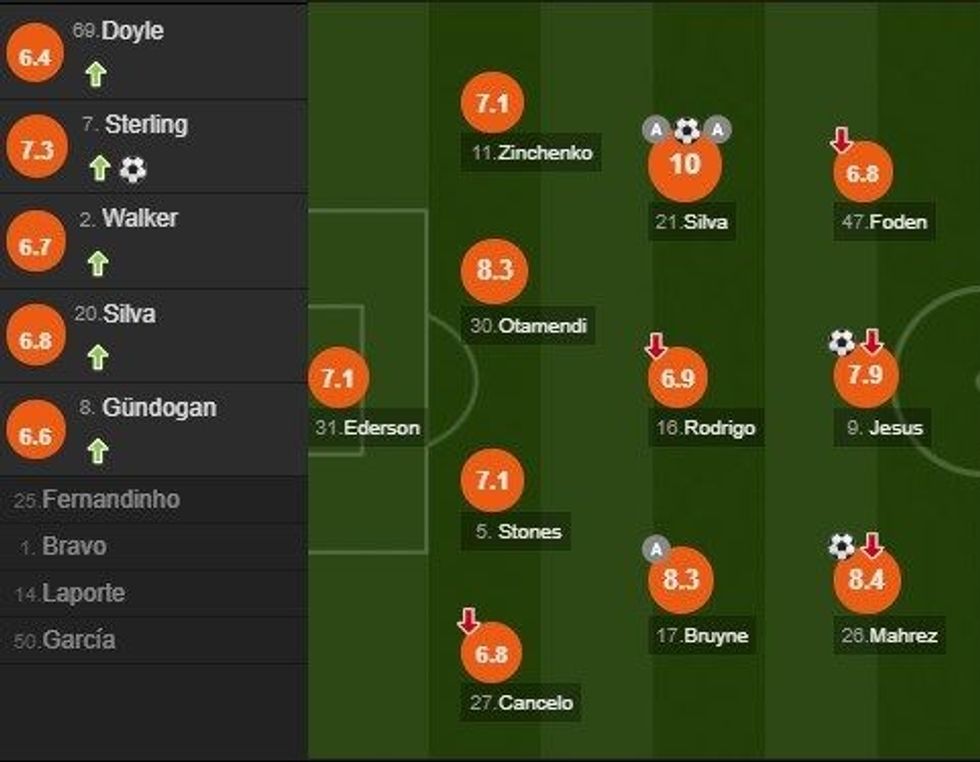Click the goal ball icon above Mahrez
The width and height of the screenshot is (980, 762).
coord(842,546)
